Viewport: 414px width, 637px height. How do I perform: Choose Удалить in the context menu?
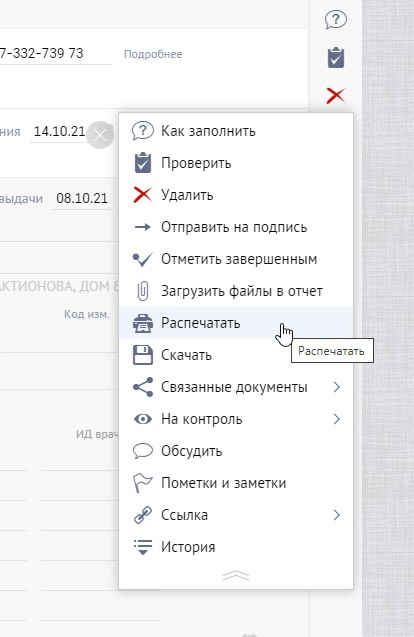236,195
